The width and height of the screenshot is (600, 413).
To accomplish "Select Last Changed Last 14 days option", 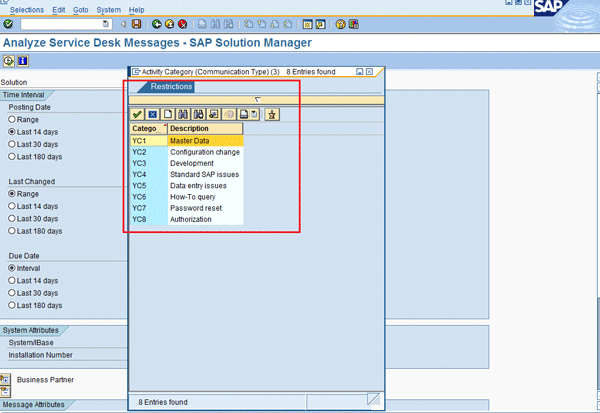I will (13, 205).
